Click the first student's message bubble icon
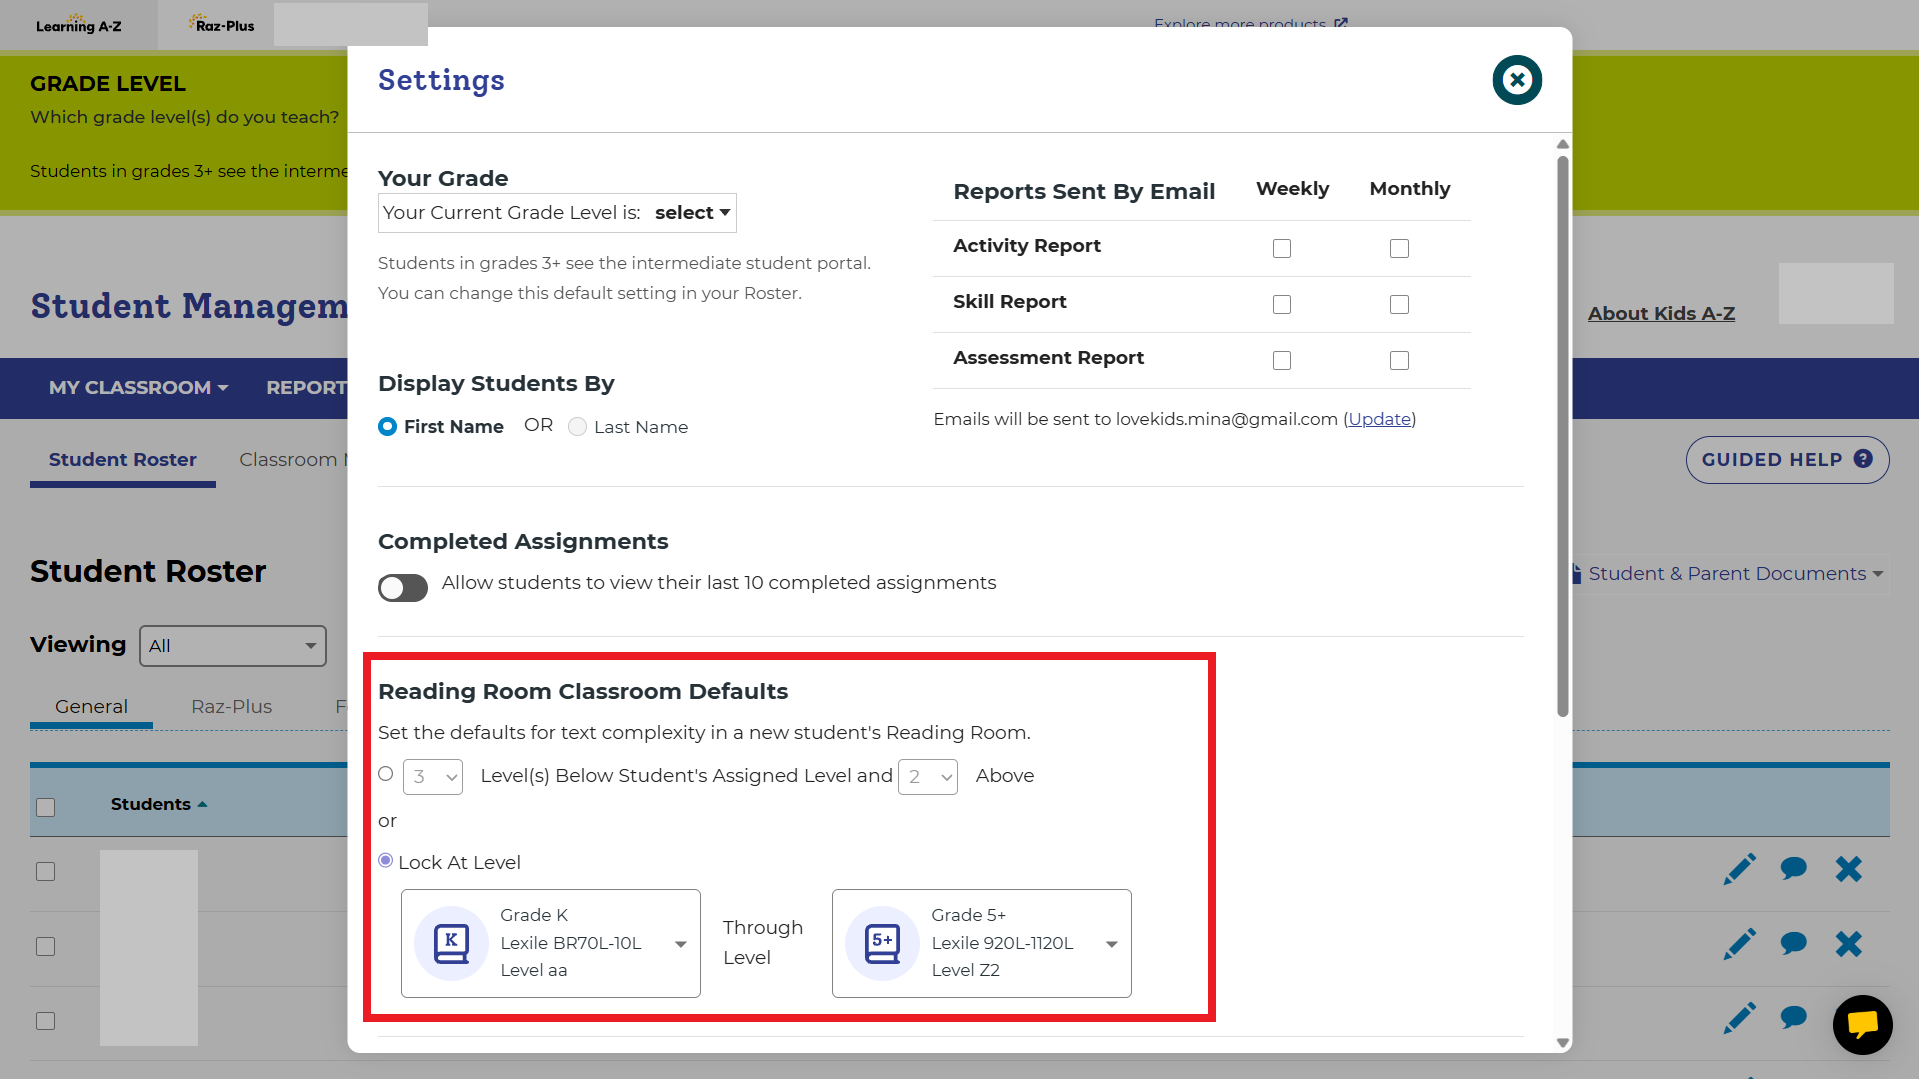Viewport: 1919px width, 1079px height. coord(1793,869)
